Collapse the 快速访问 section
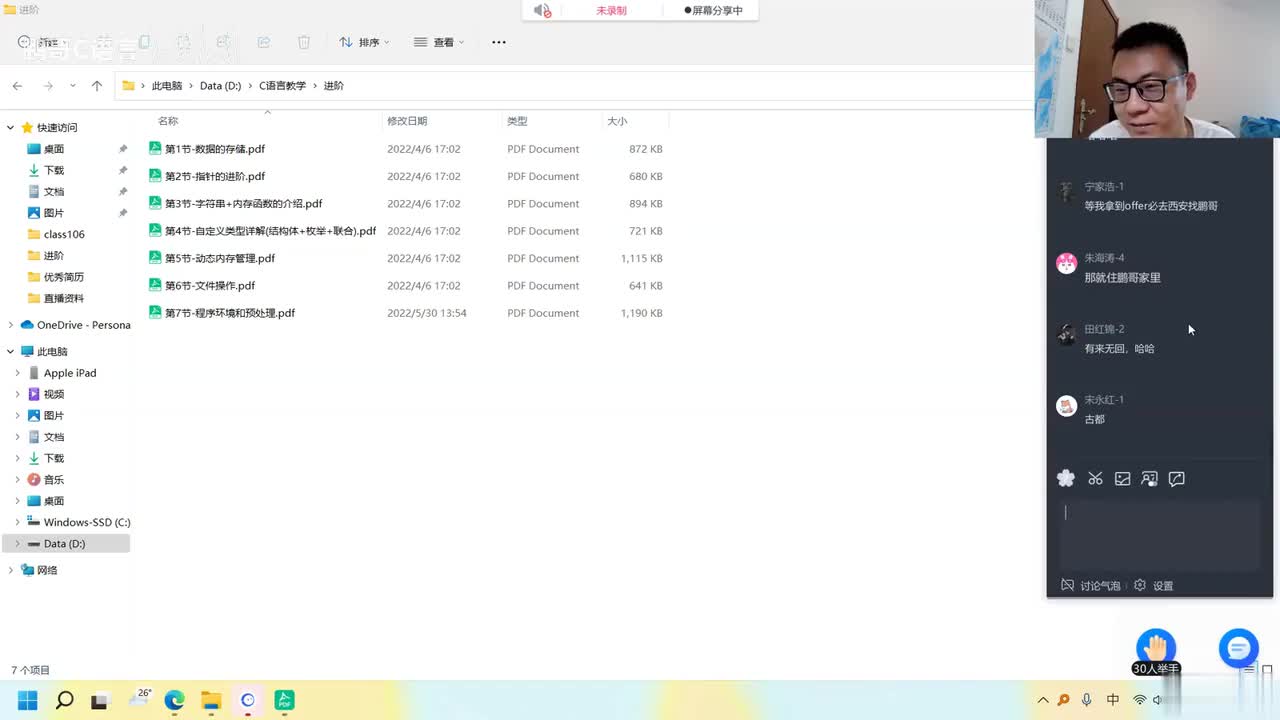Viewport: 1280px width, 720px height. pyautogui.click(x=11, y=128)
